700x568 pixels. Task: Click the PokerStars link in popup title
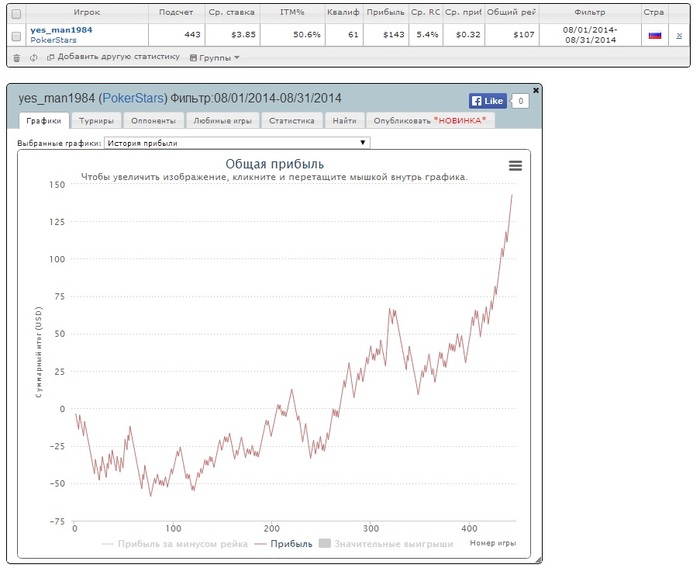133,98
